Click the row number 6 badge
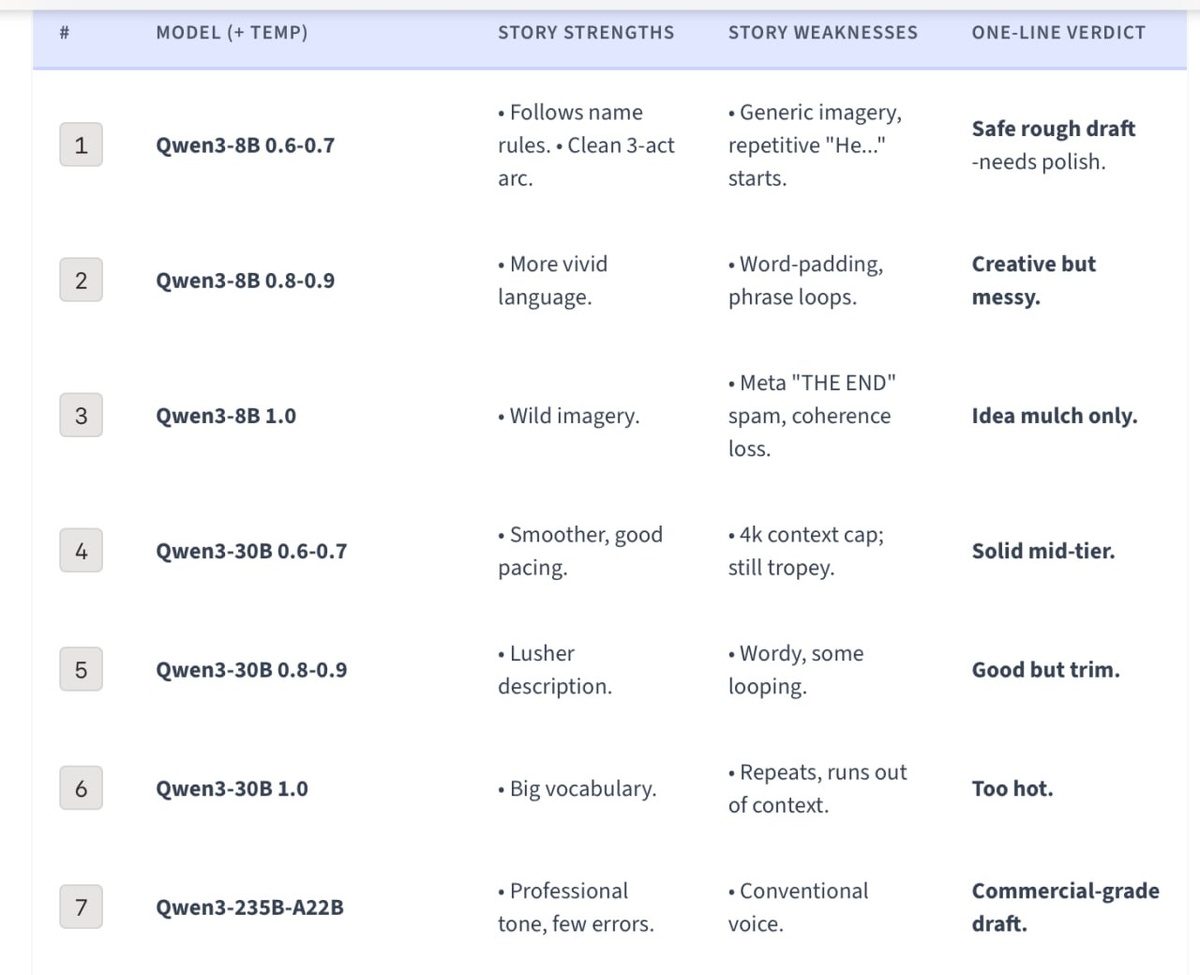Image resolution: width=1200 pixels, height=975 pixels. pos(81,789)
